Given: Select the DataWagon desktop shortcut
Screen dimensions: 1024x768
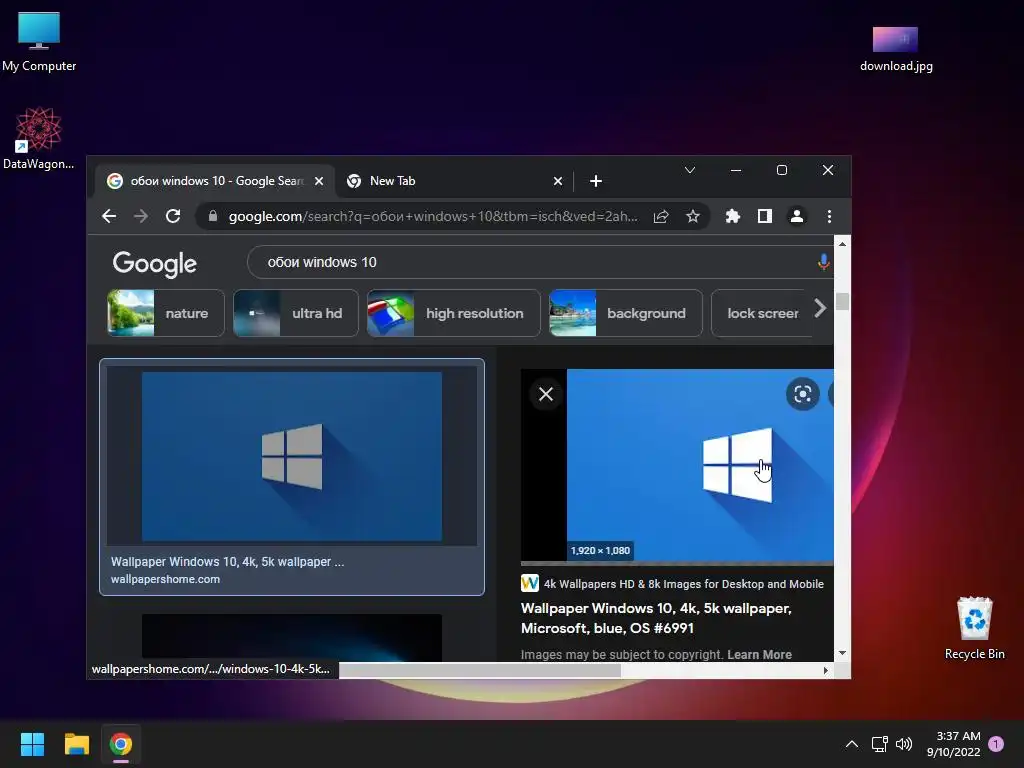Looking at the screenshot, I should tap(39, 138).
